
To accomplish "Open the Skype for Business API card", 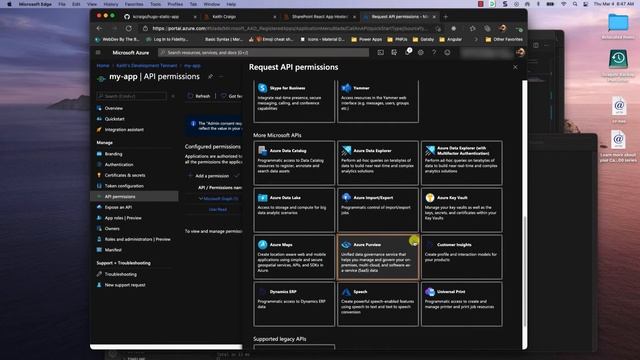I will click(x=294, y=101).
